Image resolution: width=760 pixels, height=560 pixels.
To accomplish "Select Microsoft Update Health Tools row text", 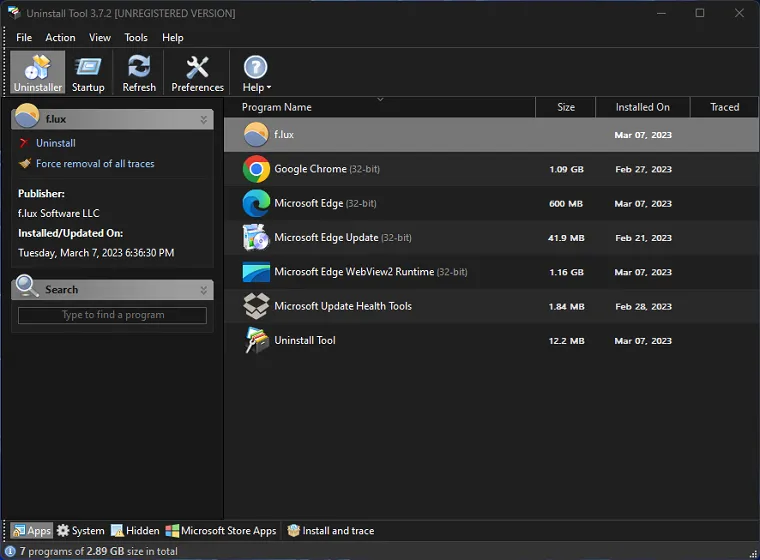I will click(x=343, y=306).
